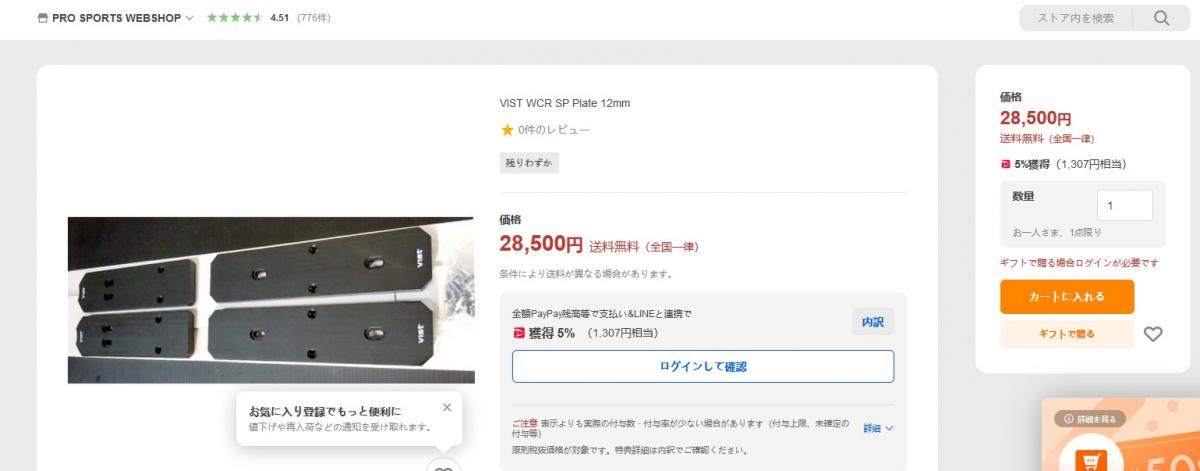Click the PayPay icon next to 獲得 5%
This screenshot has width=1200, height=471.
(518, 333)
